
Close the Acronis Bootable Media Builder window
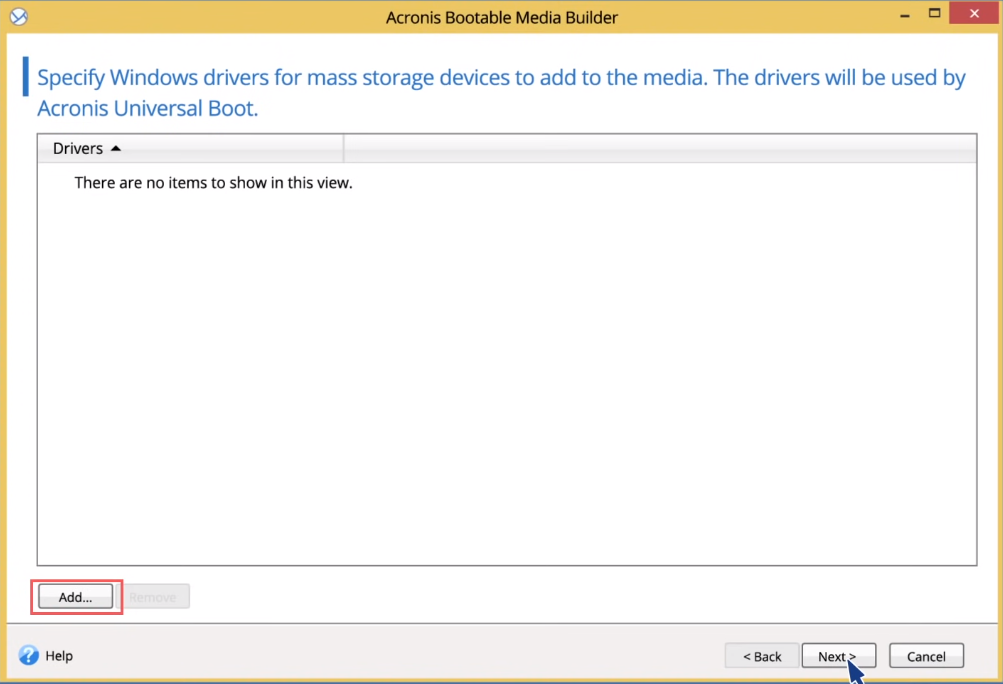pyautogui.click(x=974, y=13)
